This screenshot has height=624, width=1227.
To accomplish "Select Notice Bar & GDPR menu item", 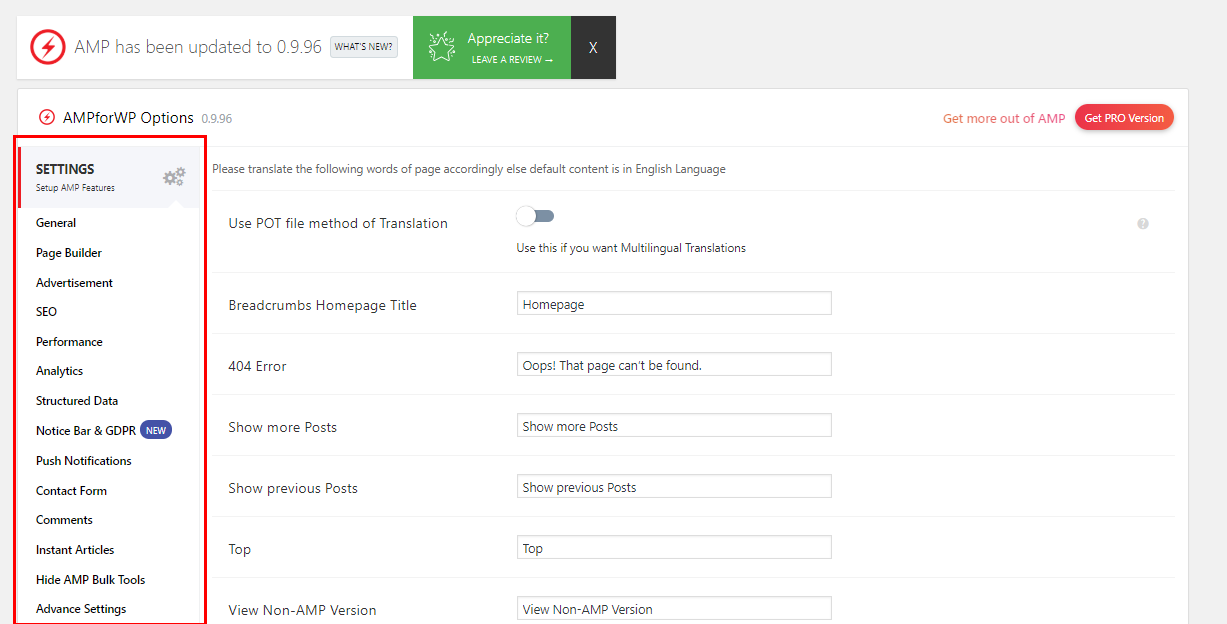I will [86, 431].
